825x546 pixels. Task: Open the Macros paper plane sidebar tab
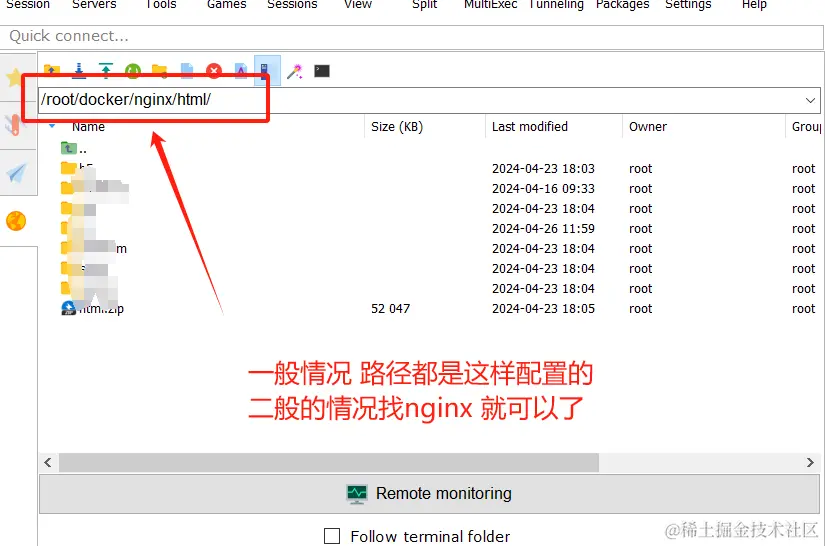[17, 173]
